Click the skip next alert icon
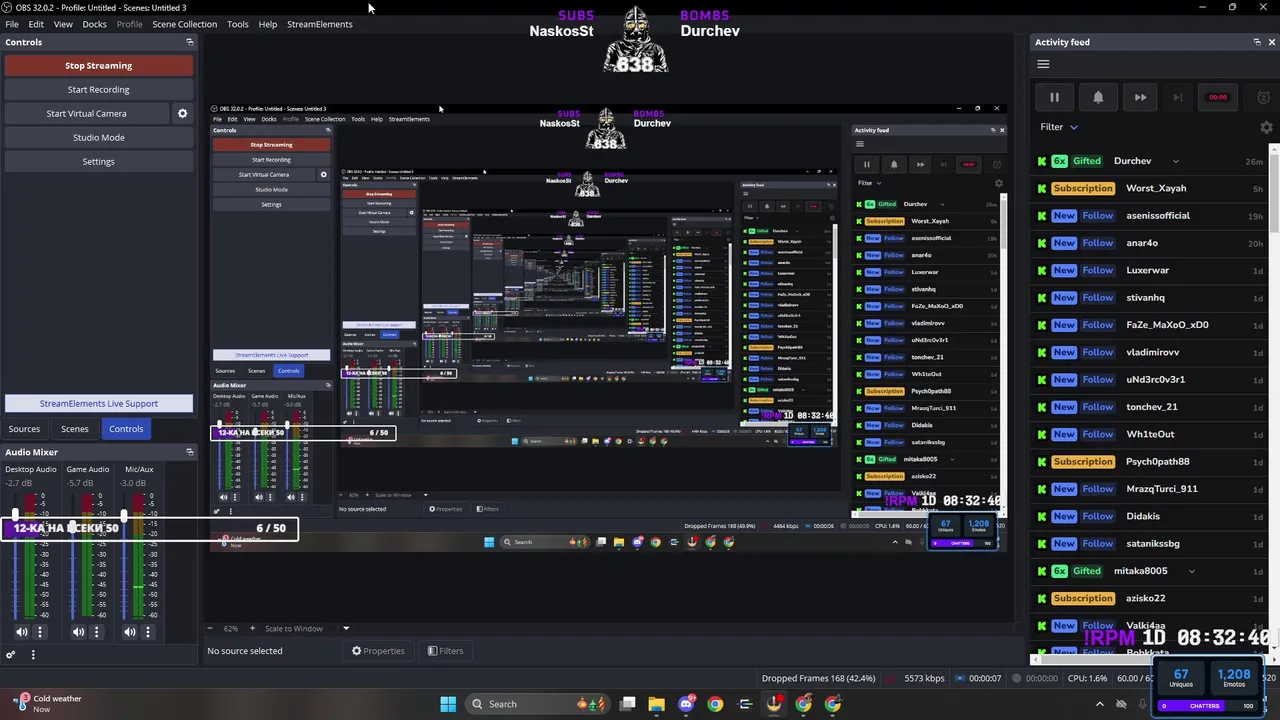Image resolution: width=1280 pixels, height=720 pixels. (1178, 97)
